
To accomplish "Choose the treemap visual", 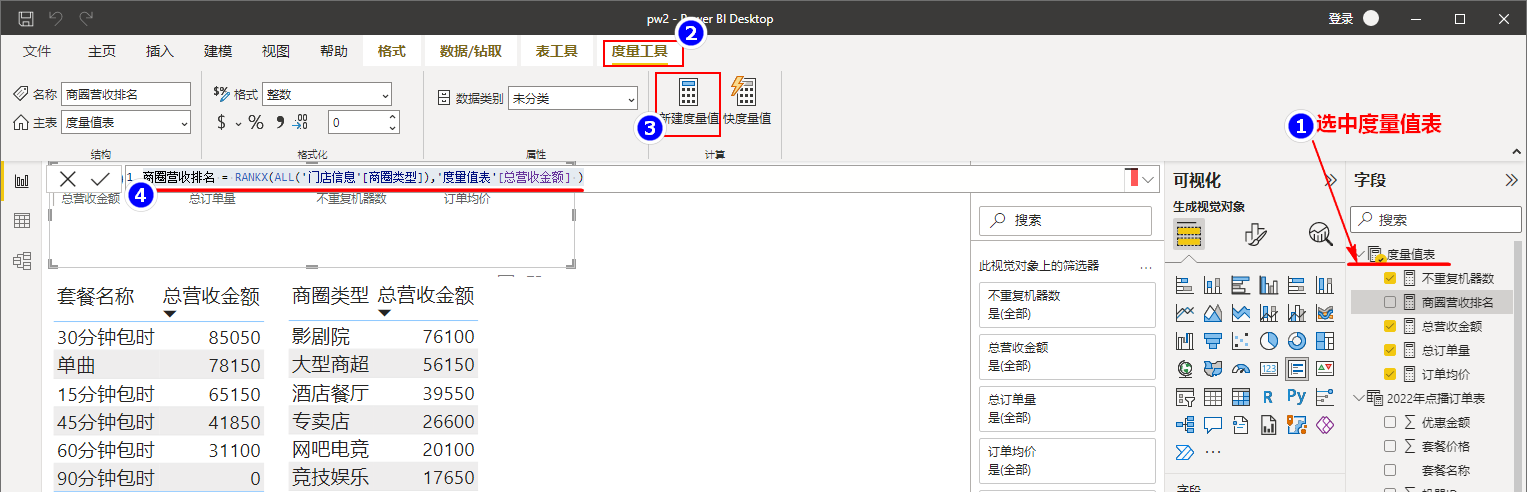I will pyautogui.click(x=1325, y=341).
